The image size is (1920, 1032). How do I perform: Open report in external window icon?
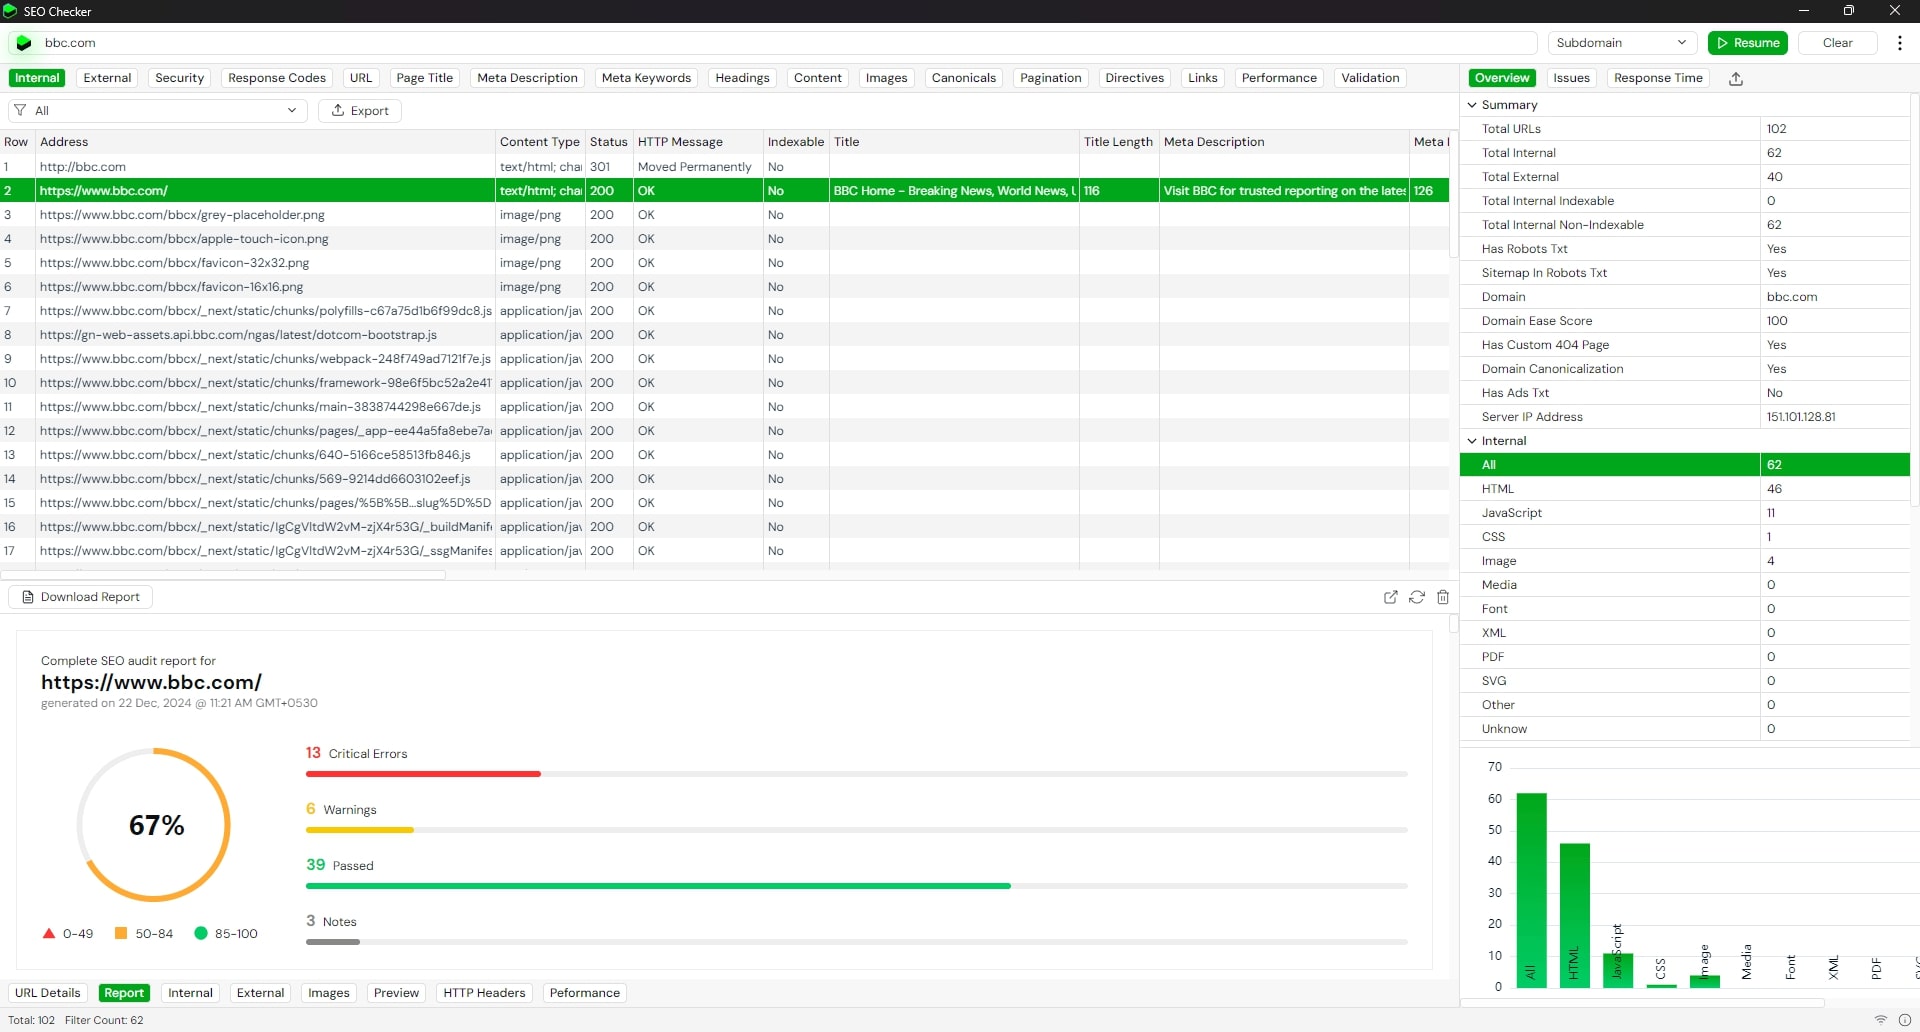(x=1390, y=597)
